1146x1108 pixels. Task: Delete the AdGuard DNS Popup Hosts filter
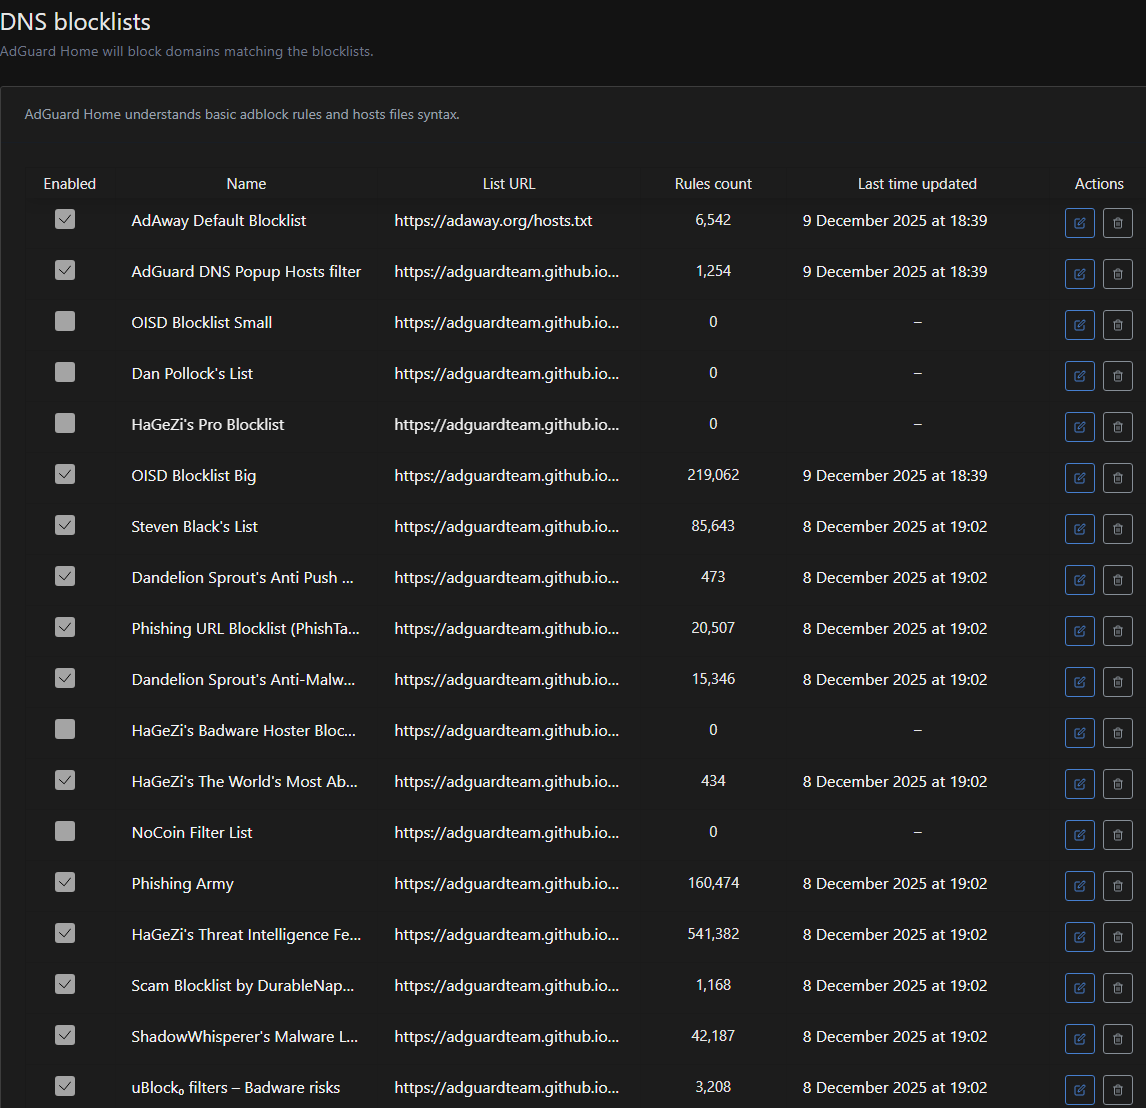(x=1117, y=274)
